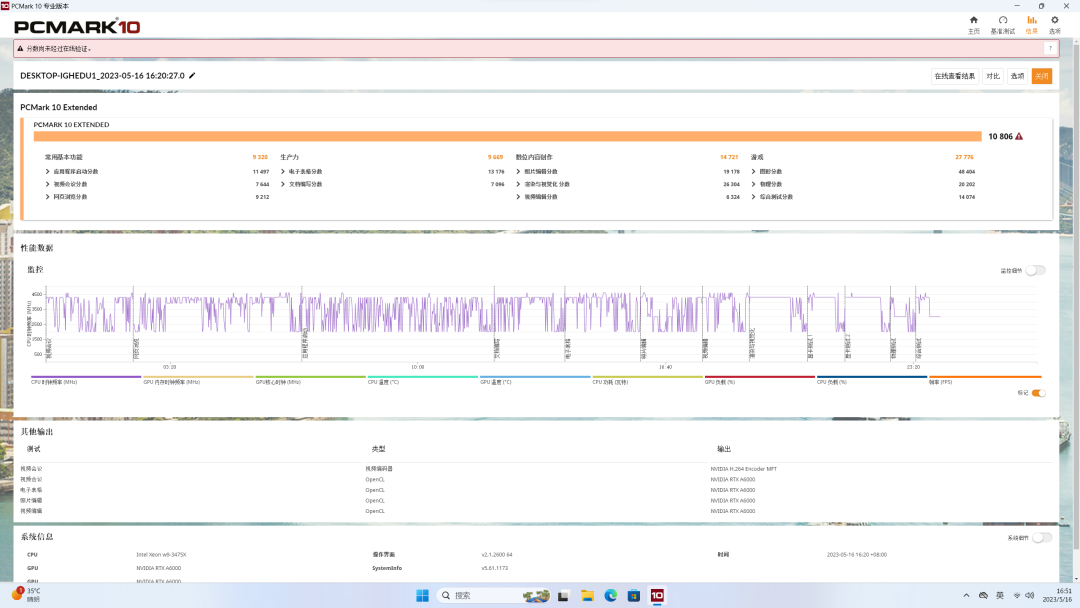Screen dimensions: 1080x608
Task: Toggle CPU 时钟频率 (MHz) purple legend
Action: (85, 379)
